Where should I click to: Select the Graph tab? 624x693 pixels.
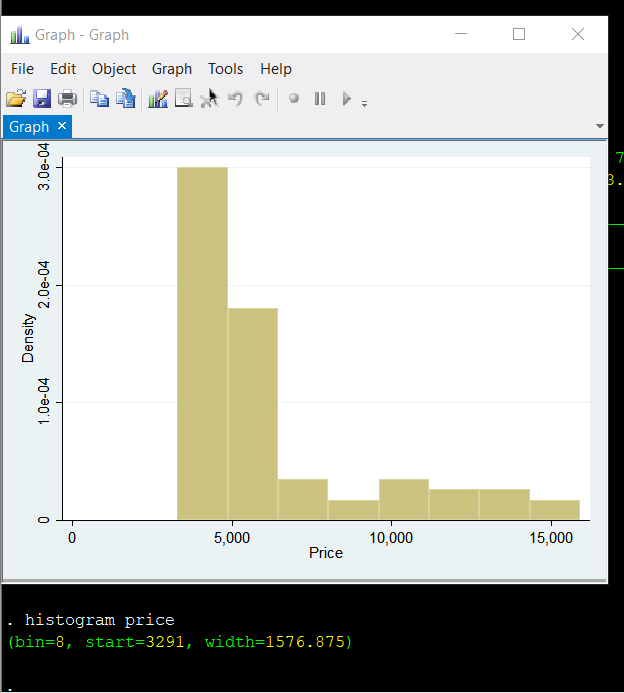(x=29, y=127)
